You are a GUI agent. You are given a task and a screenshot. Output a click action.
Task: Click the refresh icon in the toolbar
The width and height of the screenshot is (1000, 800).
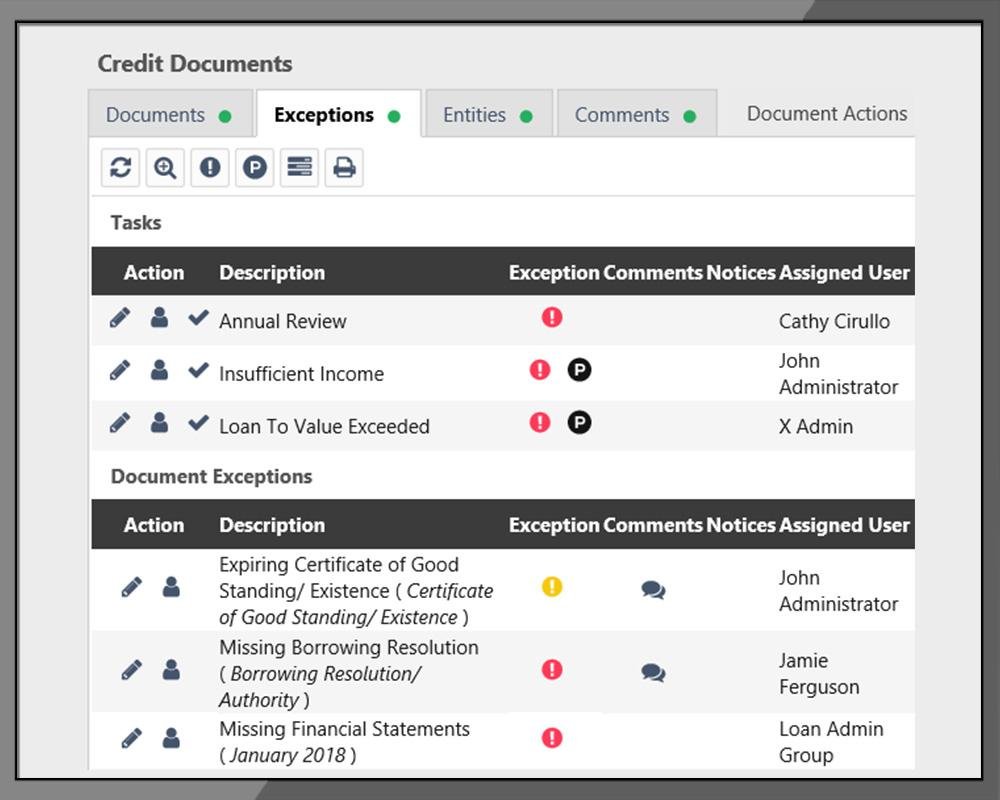pyautogui.click(x=121, y=167)
